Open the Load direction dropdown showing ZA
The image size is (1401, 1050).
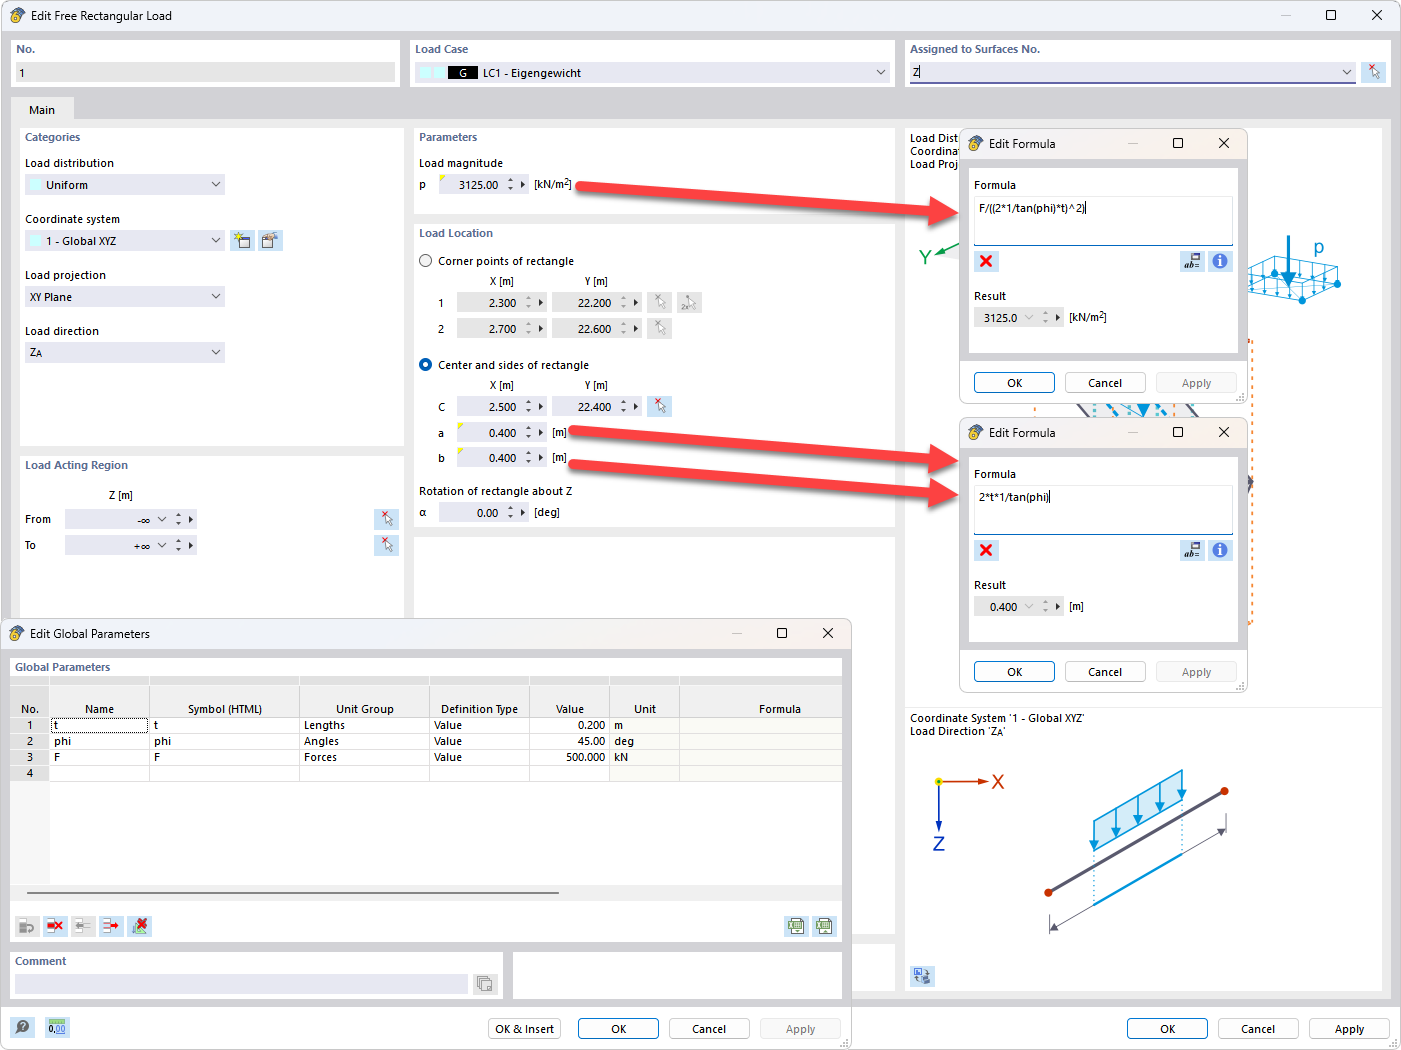click(125, 353)
